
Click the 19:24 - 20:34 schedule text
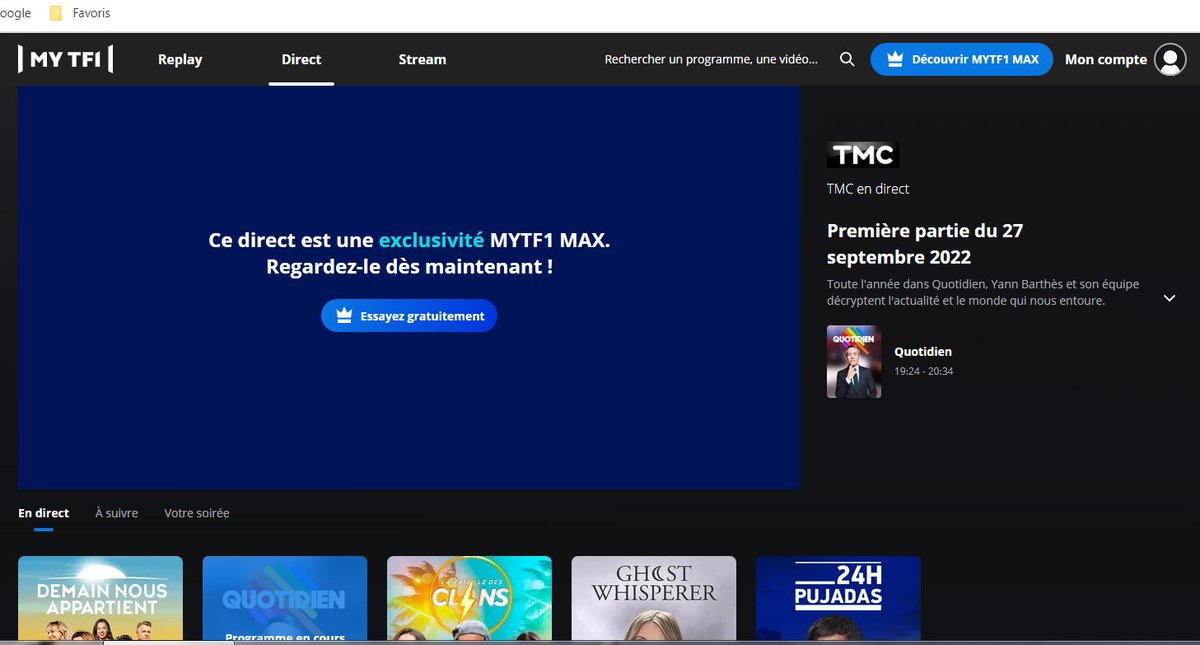pyautogui.click(x=924, y=371)
